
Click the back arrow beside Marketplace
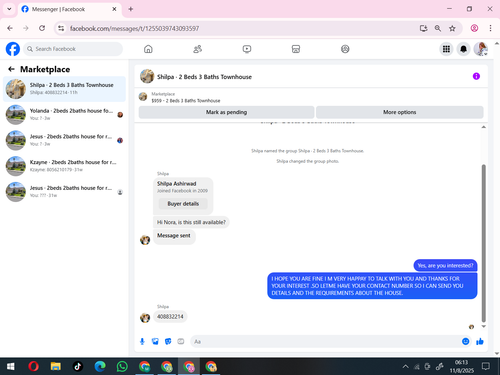11,69
